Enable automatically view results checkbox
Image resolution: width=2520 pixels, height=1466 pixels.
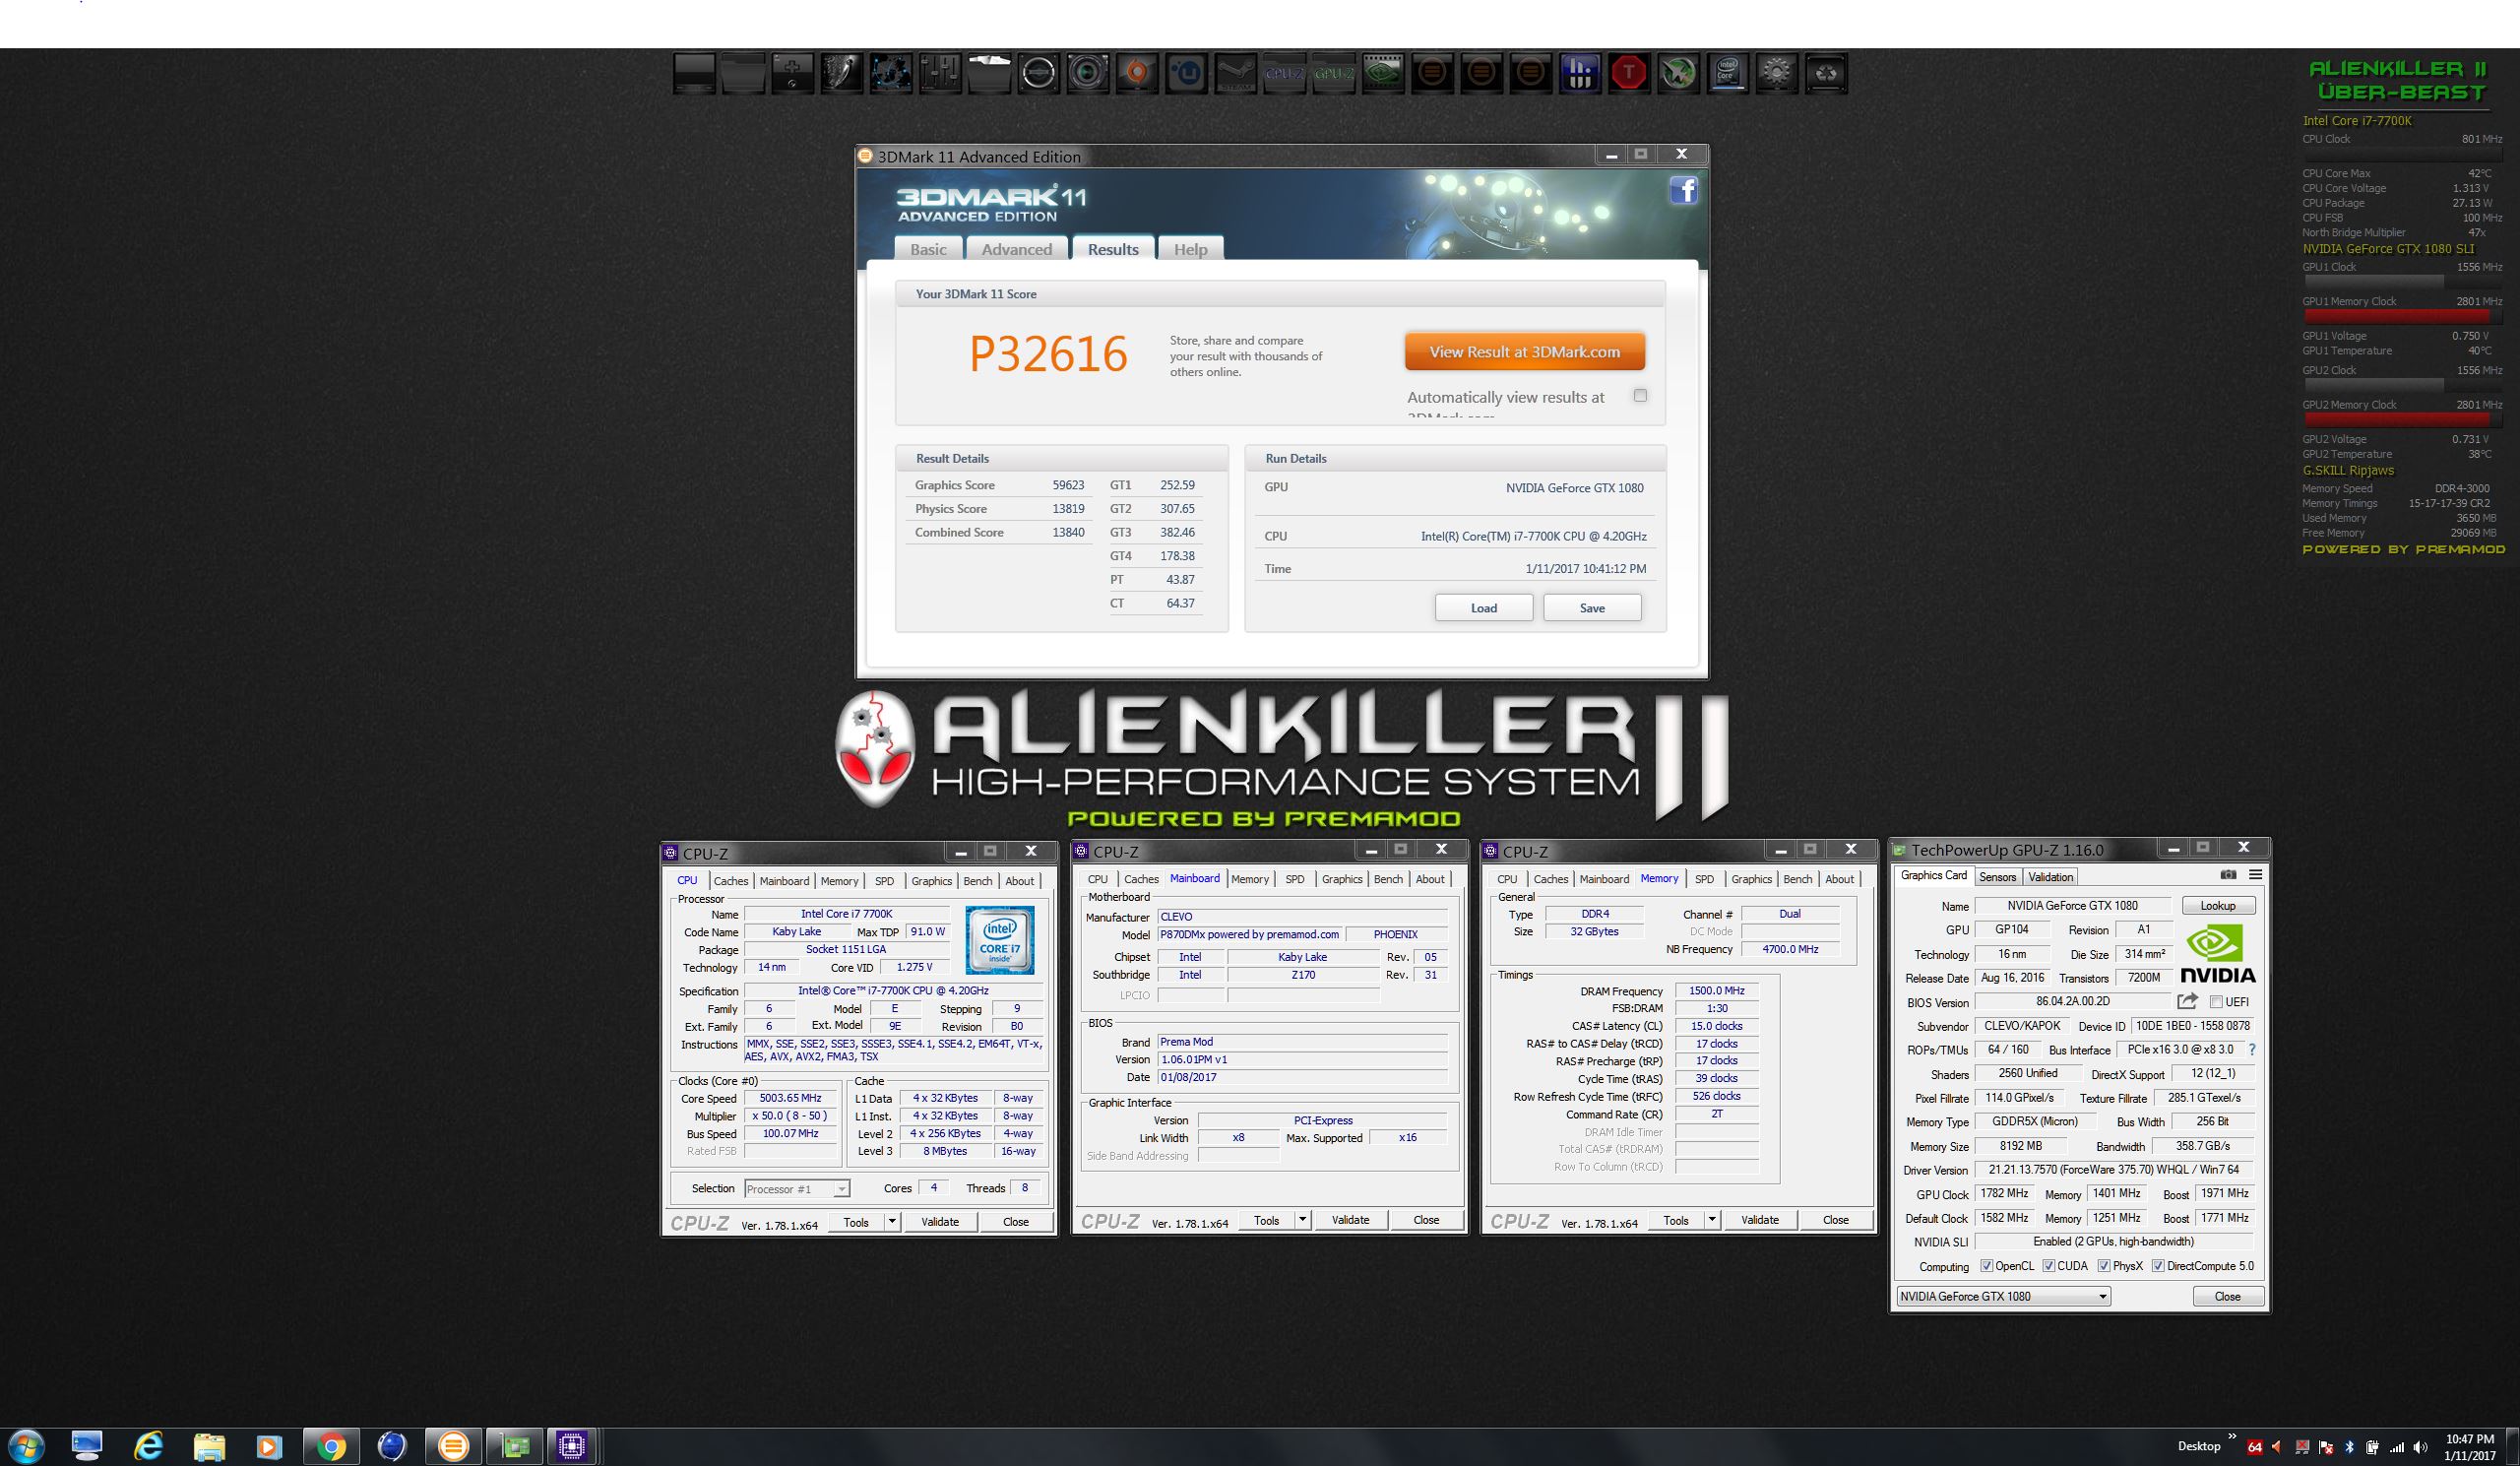click(x=1640, y=395)
